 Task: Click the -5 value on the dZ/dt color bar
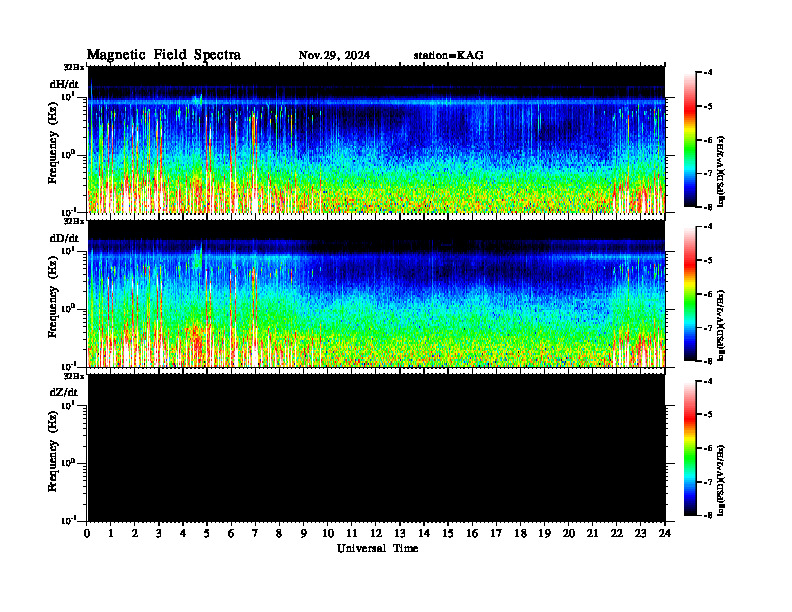pyautogui.click(x=708, y=415)
